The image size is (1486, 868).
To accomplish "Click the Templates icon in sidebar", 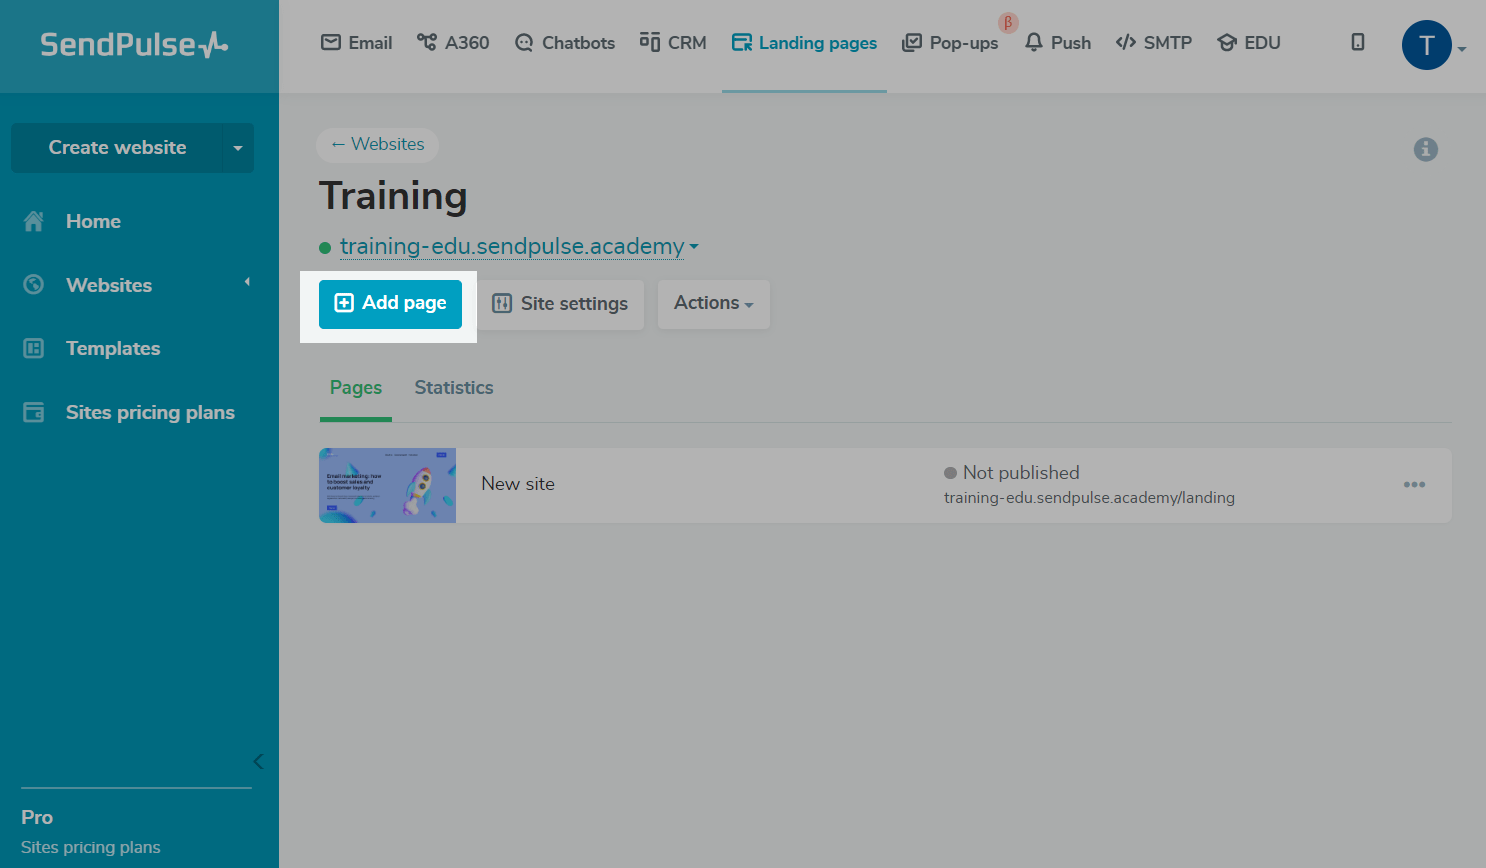I will [x=34, y=348].
